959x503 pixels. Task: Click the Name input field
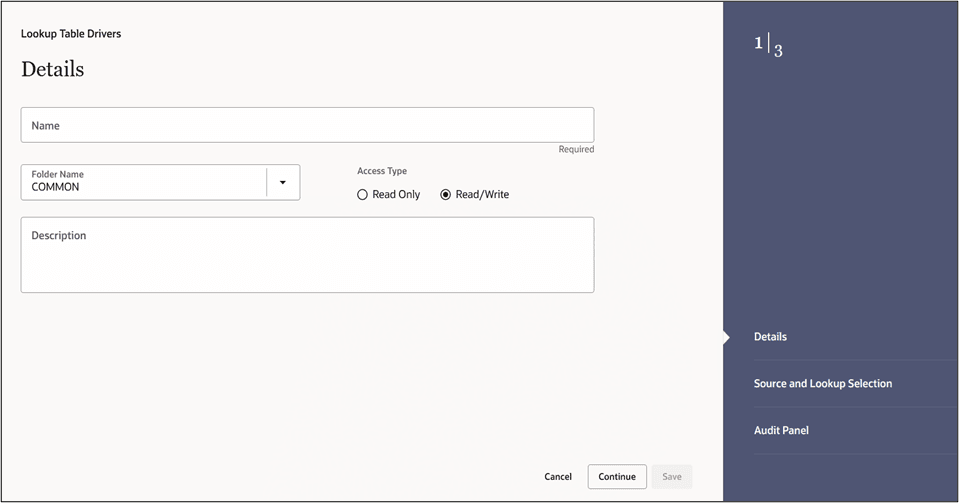point(307,125)
